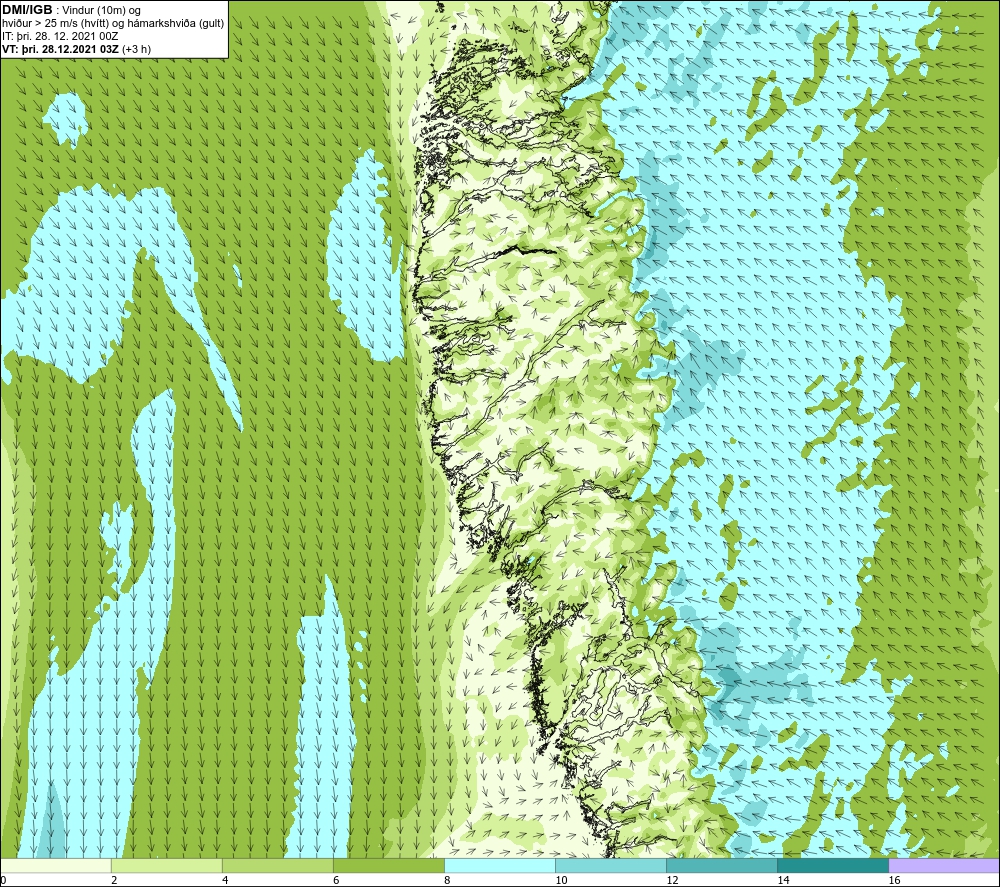1000x887 pixels.
Task: Click the teal 12–14 m/s legend segment
Action: 722,865
